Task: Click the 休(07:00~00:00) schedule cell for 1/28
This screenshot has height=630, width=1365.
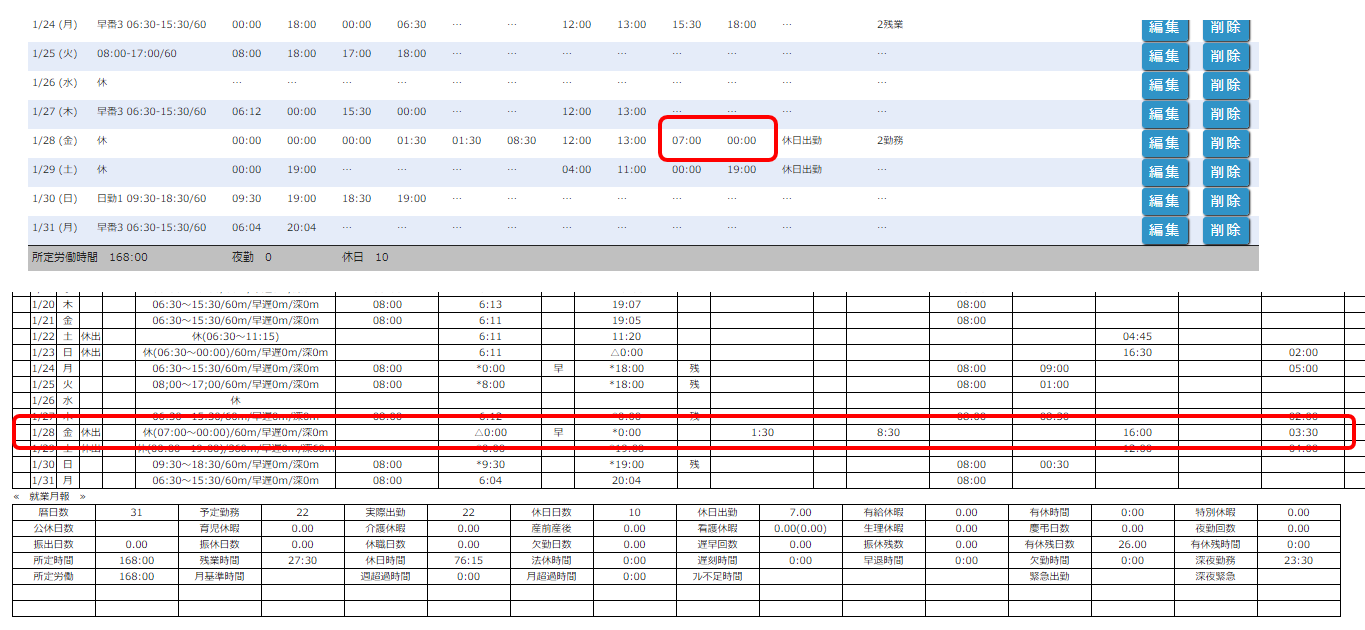Action: 235,433
